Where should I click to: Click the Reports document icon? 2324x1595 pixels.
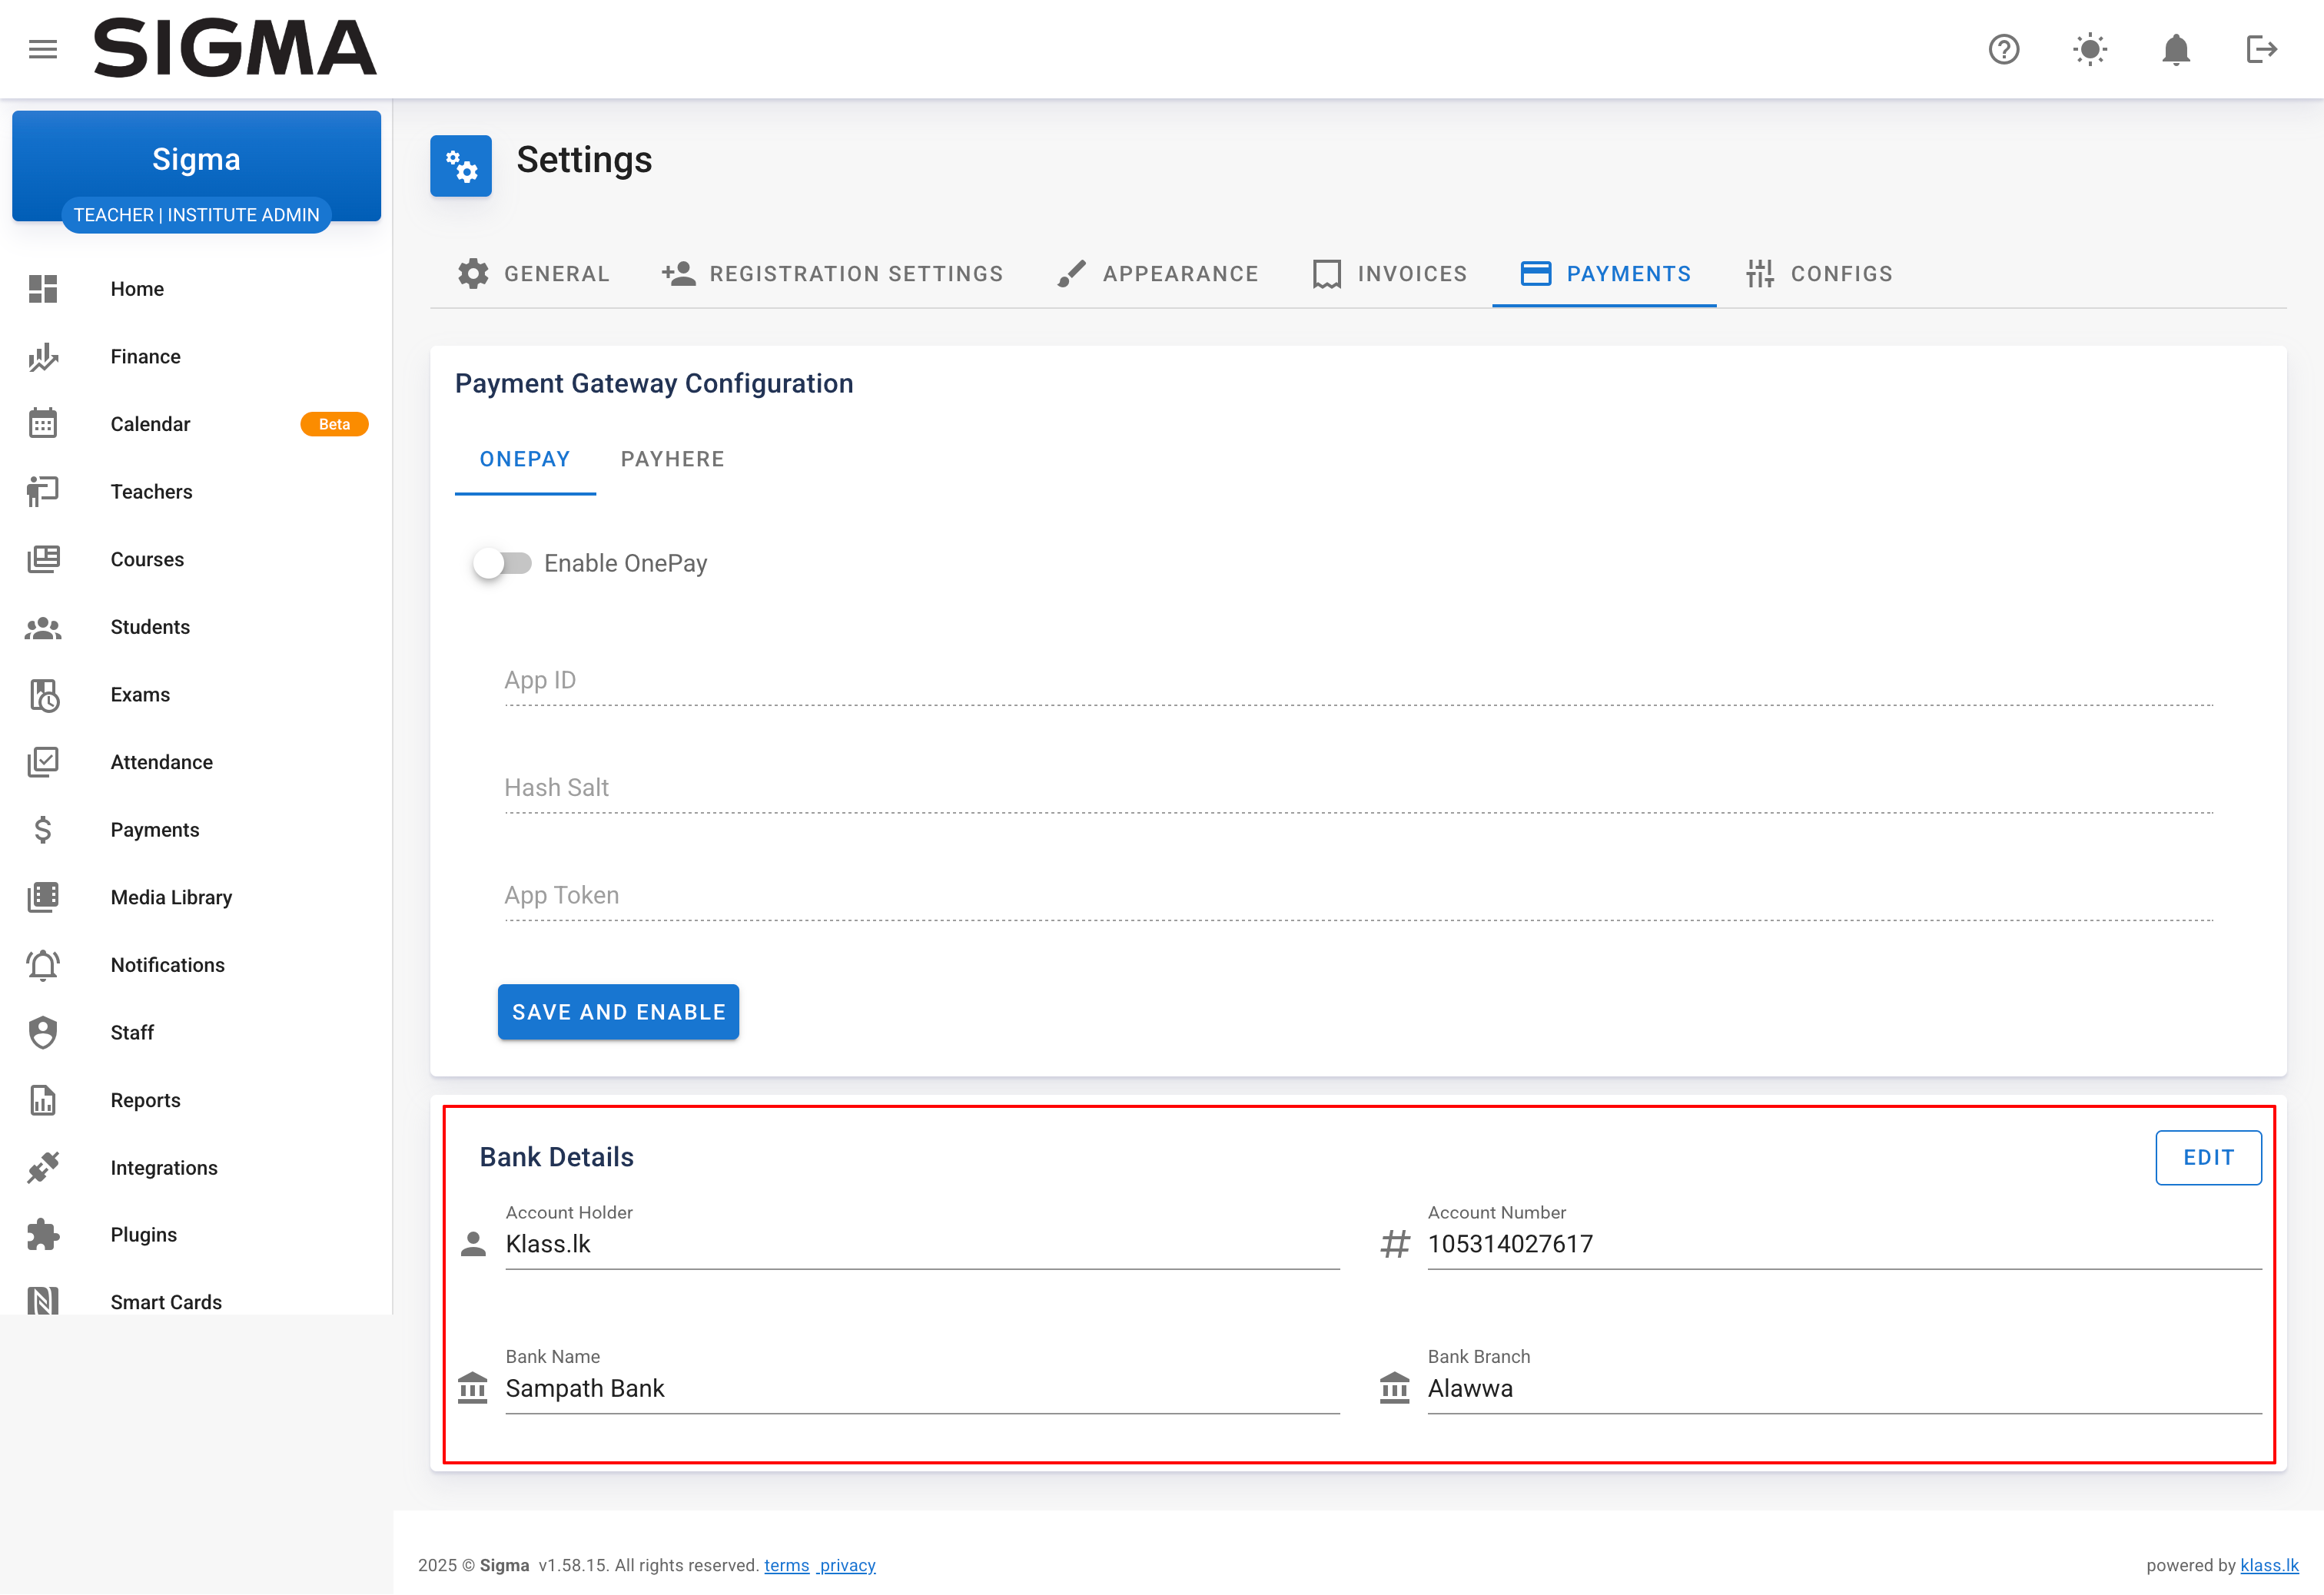43,1100
